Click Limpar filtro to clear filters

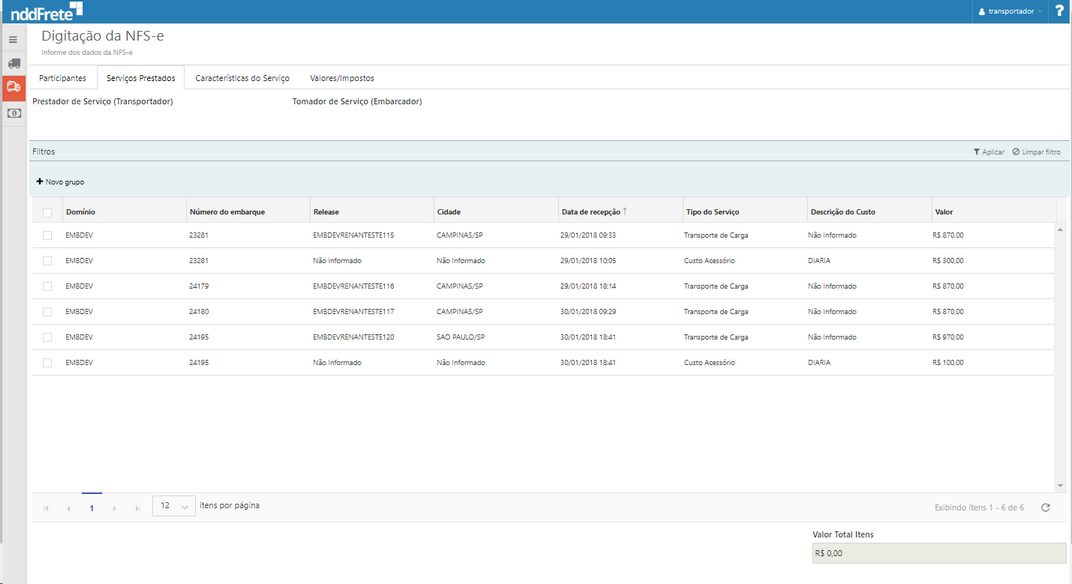coord(1036,152)
